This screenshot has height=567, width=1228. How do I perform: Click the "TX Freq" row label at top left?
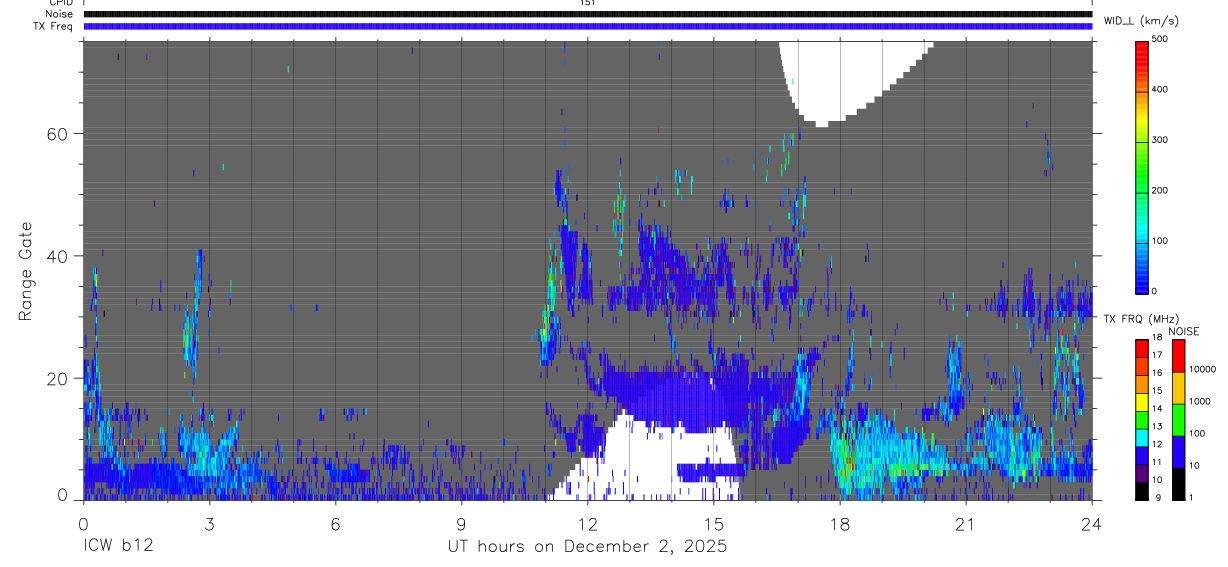point(53,26)
